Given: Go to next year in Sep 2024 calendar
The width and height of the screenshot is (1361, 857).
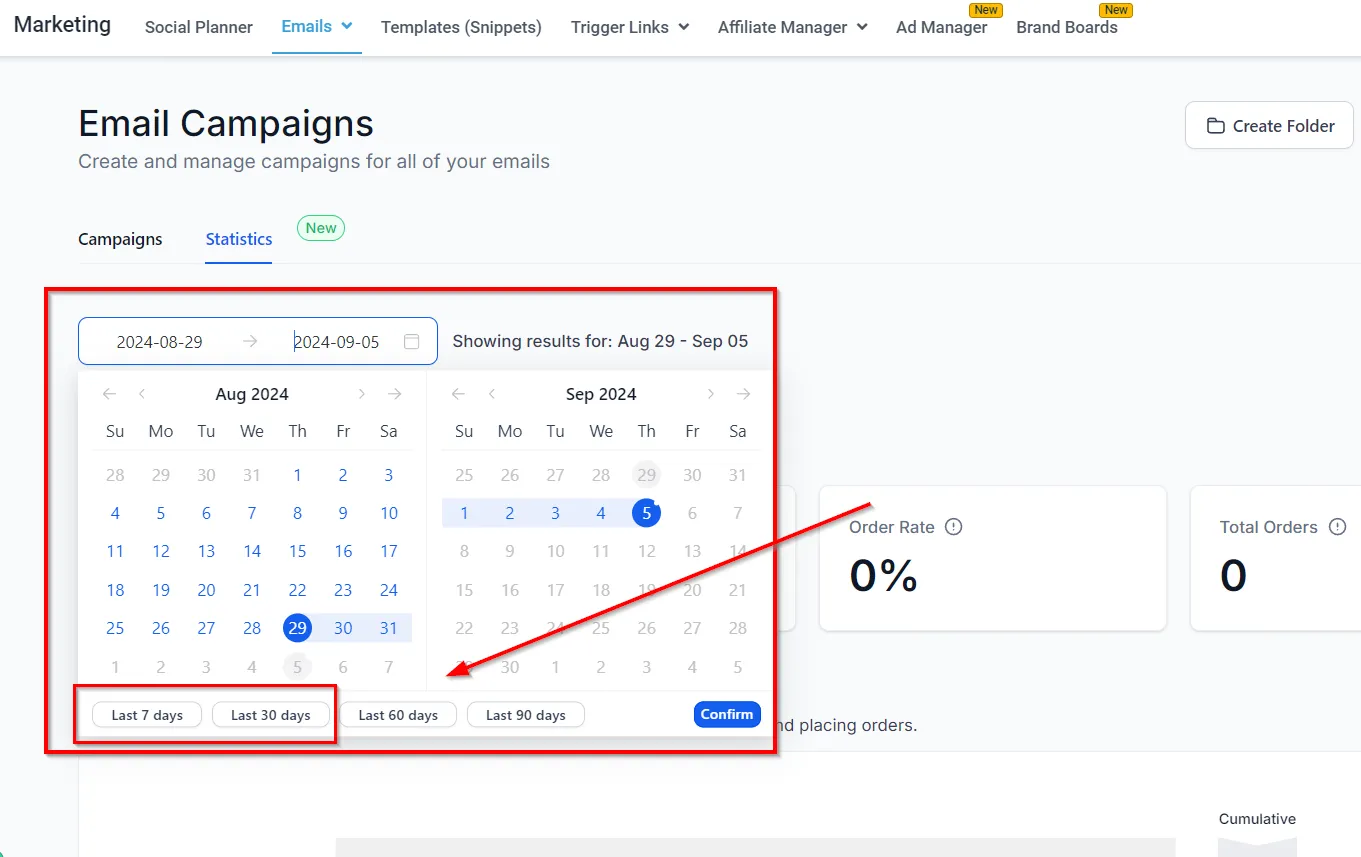Looking at the screenshot, I should click(x=743, y=394).
